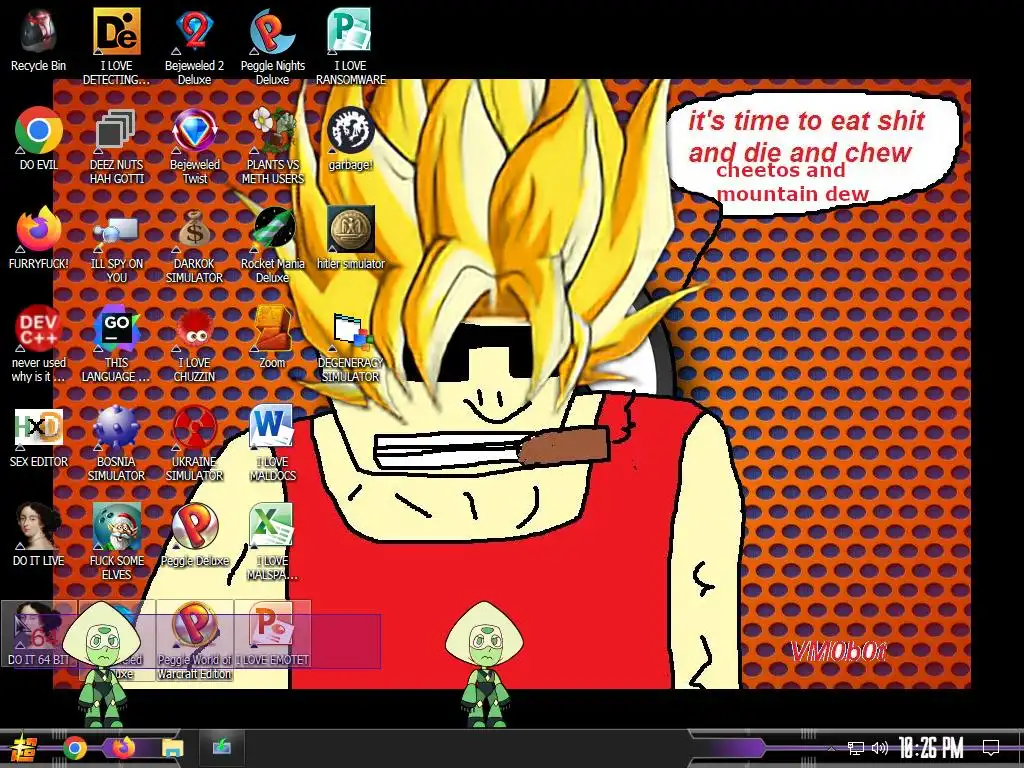The width and height of the screenshot is (1024, 768).
Task: Launch Peggle Nights Deluxe shortcut
Action: click(x=272, y=47)
